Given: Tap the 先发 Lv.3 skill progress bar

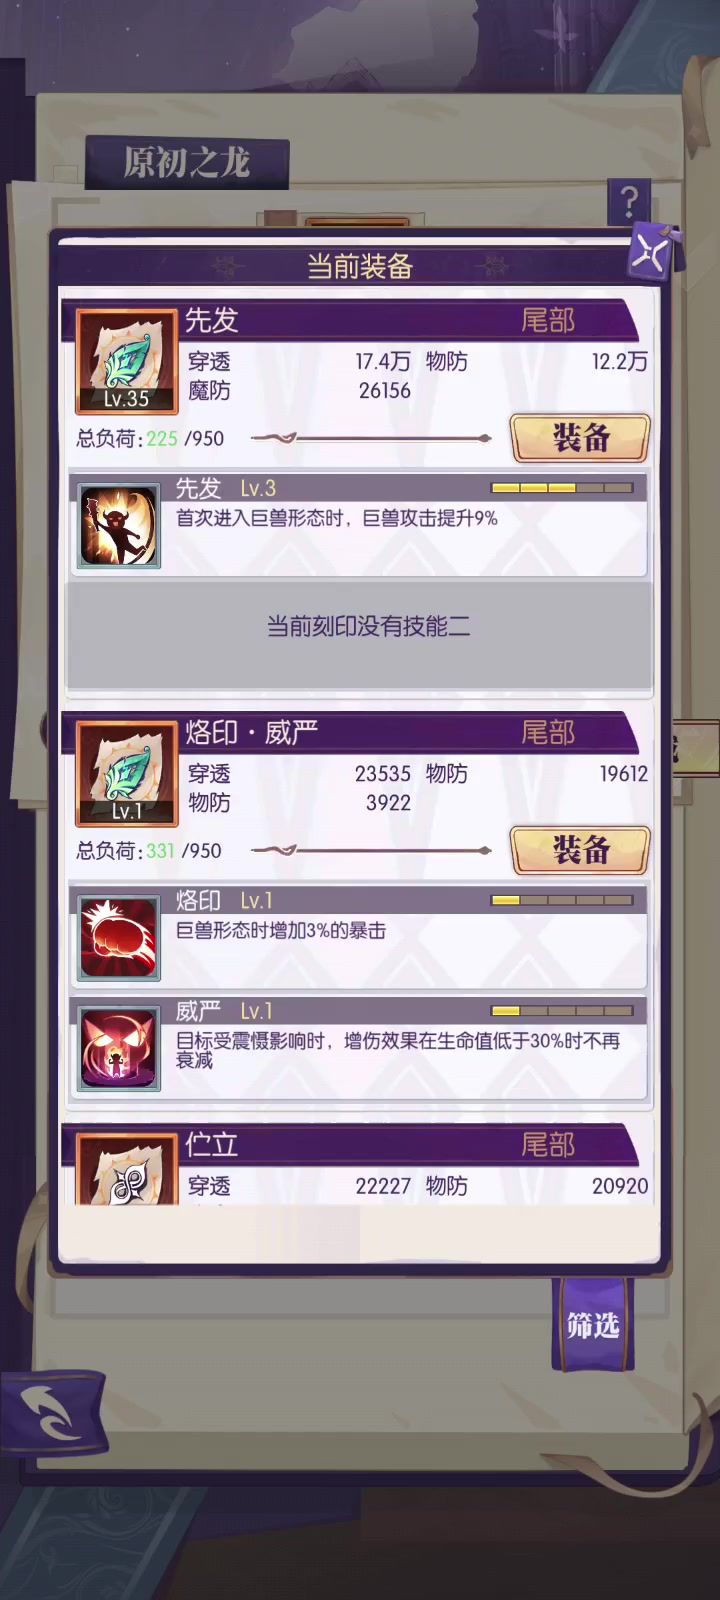Looking at the screenshot, I should point(562,488).
